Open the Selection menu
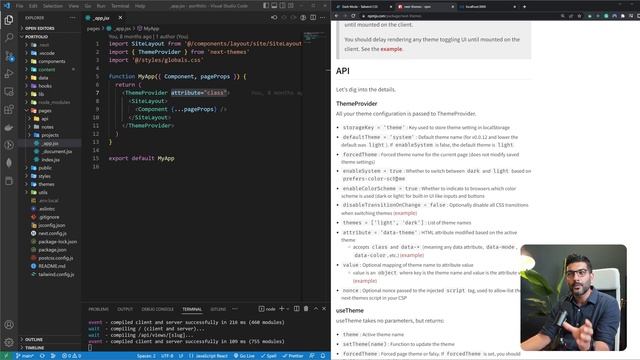This screenshot has width=640, height=360. tap(53, 6)
